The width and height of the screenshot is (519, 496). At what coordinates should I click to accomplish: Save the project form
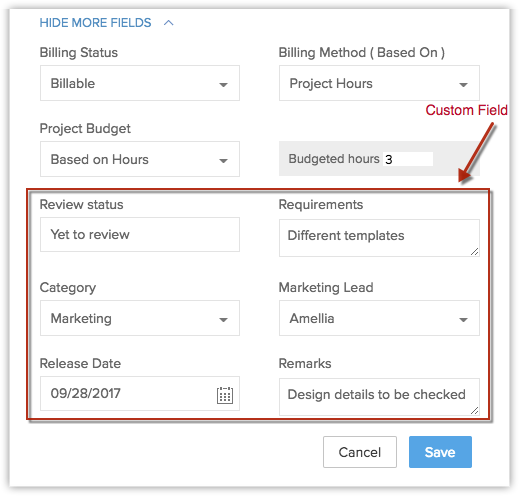pos(440,452)
